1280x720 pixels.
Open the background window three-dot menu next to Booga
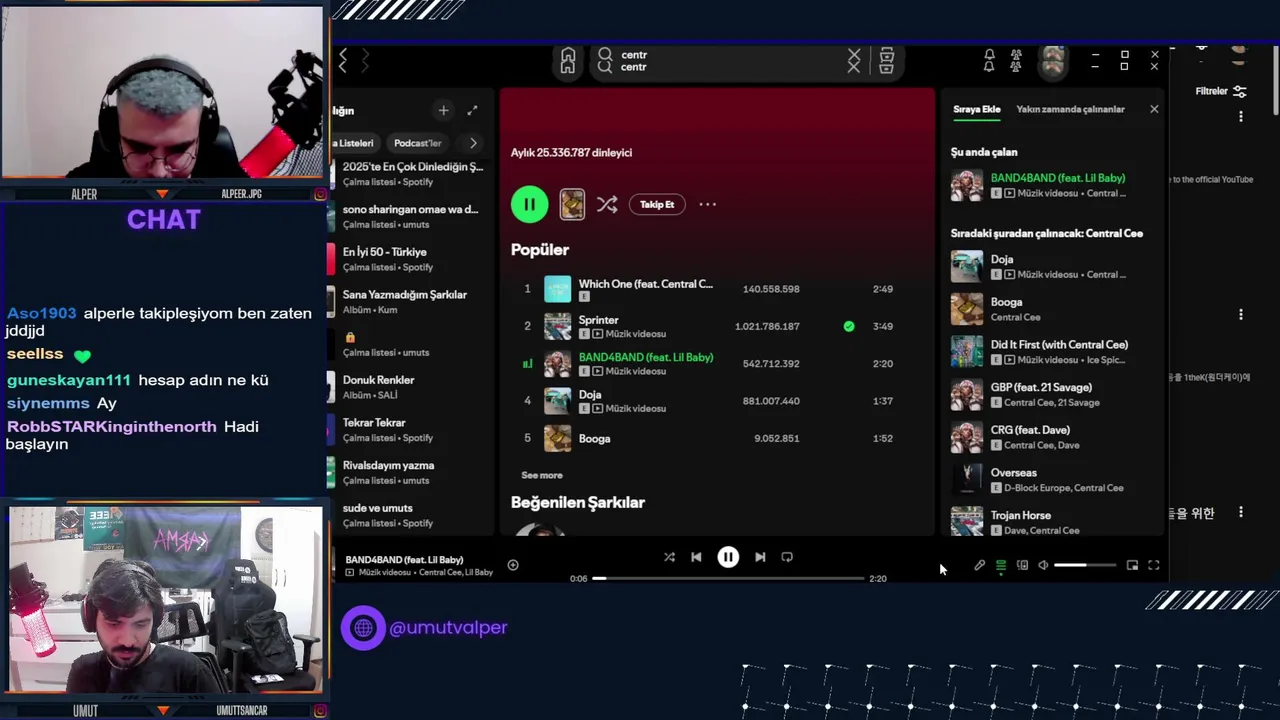1241,314
